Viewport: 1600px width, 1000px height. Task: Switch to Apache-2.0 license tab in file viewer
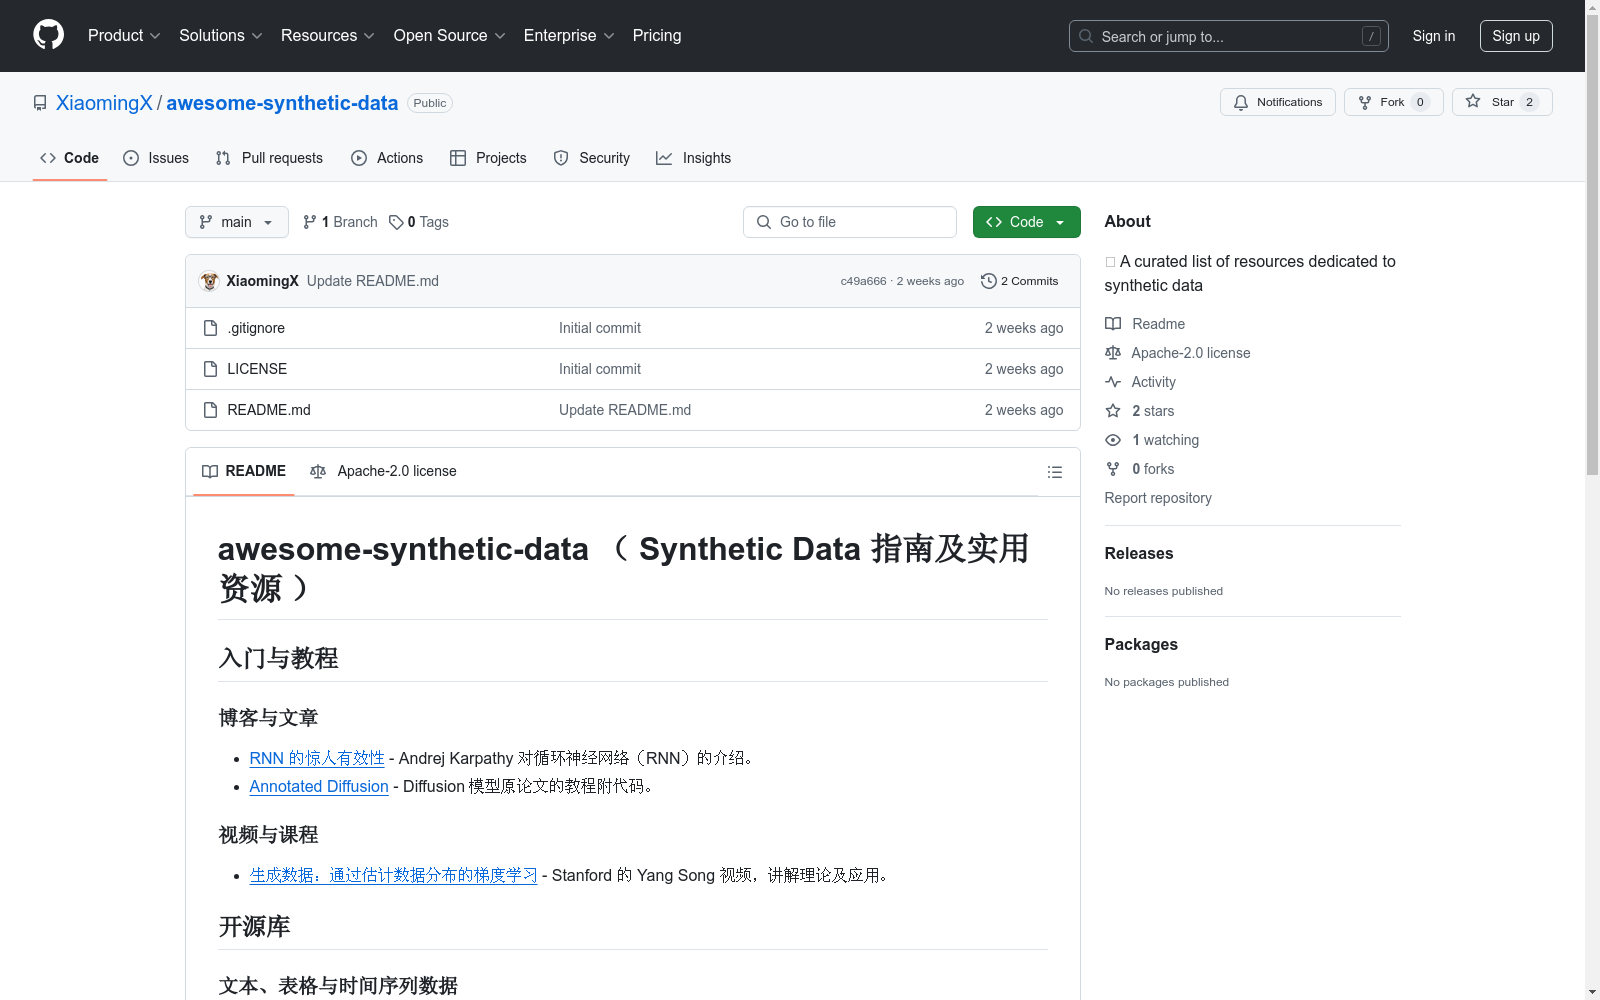[383, 471]
